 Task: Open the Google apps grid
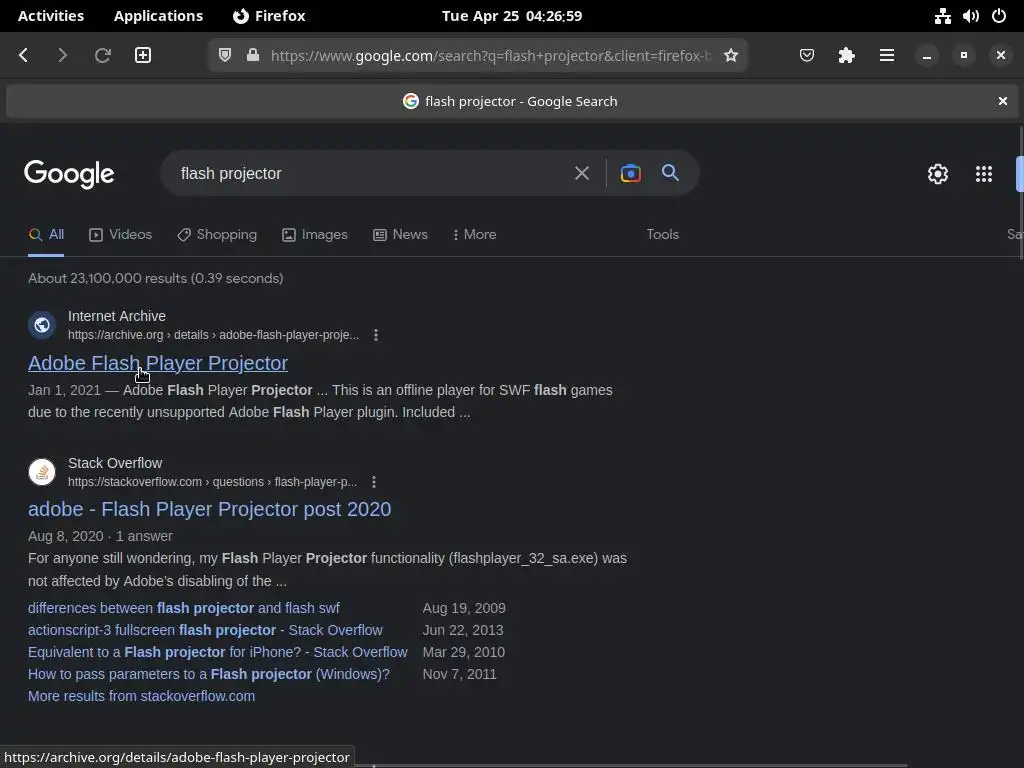pos(984,174)
